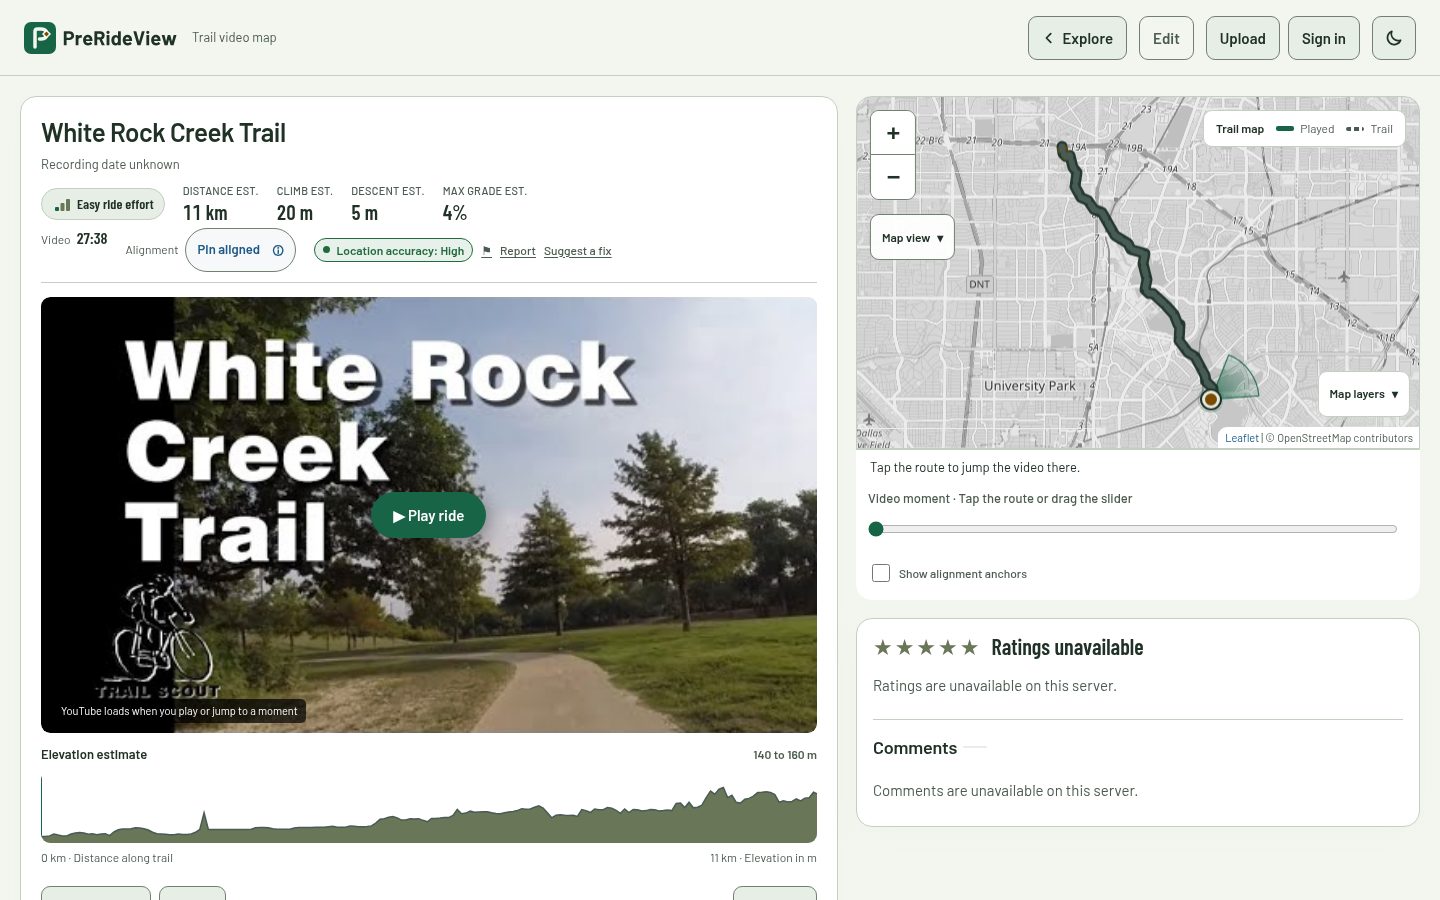Zoom in on the trail map
The height and width of the screenshot is (900, 1440).
(x=893, y=133)
